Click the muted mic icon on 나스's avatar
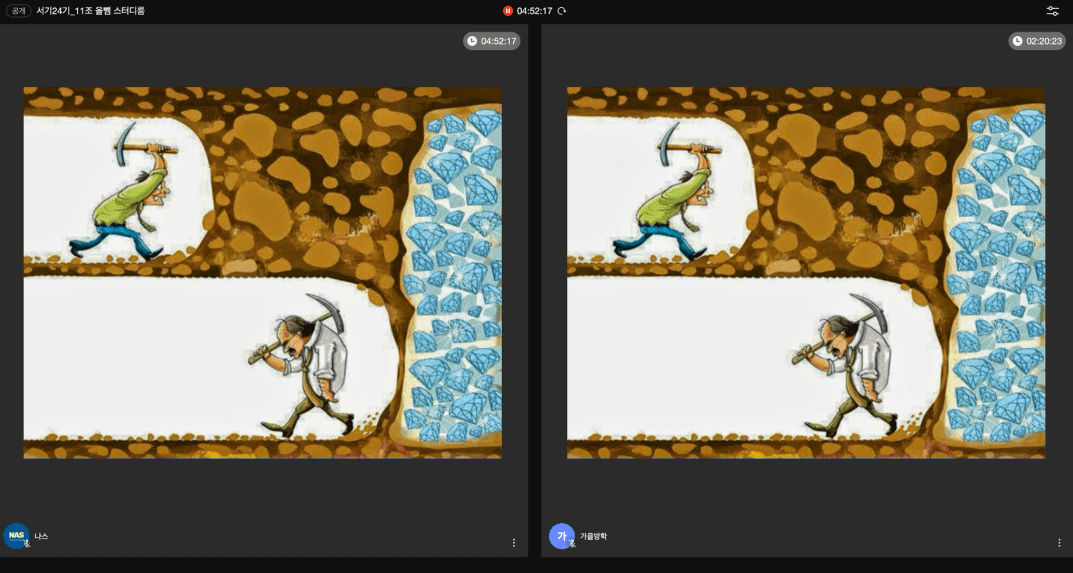Viewport: 1073px width, 573px height. (x=27, y=544)
